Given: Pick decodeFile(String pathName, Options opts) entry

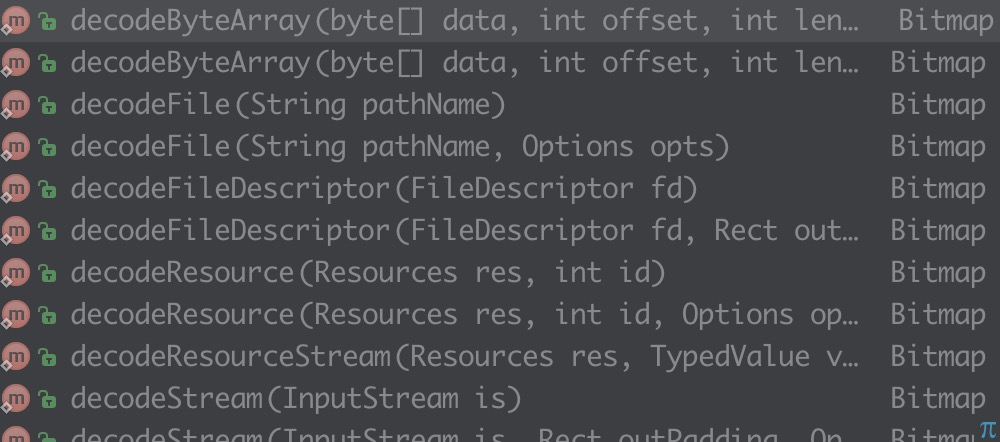Looking at the screenshot, I should pyautogui.click(x=400, y=147).
